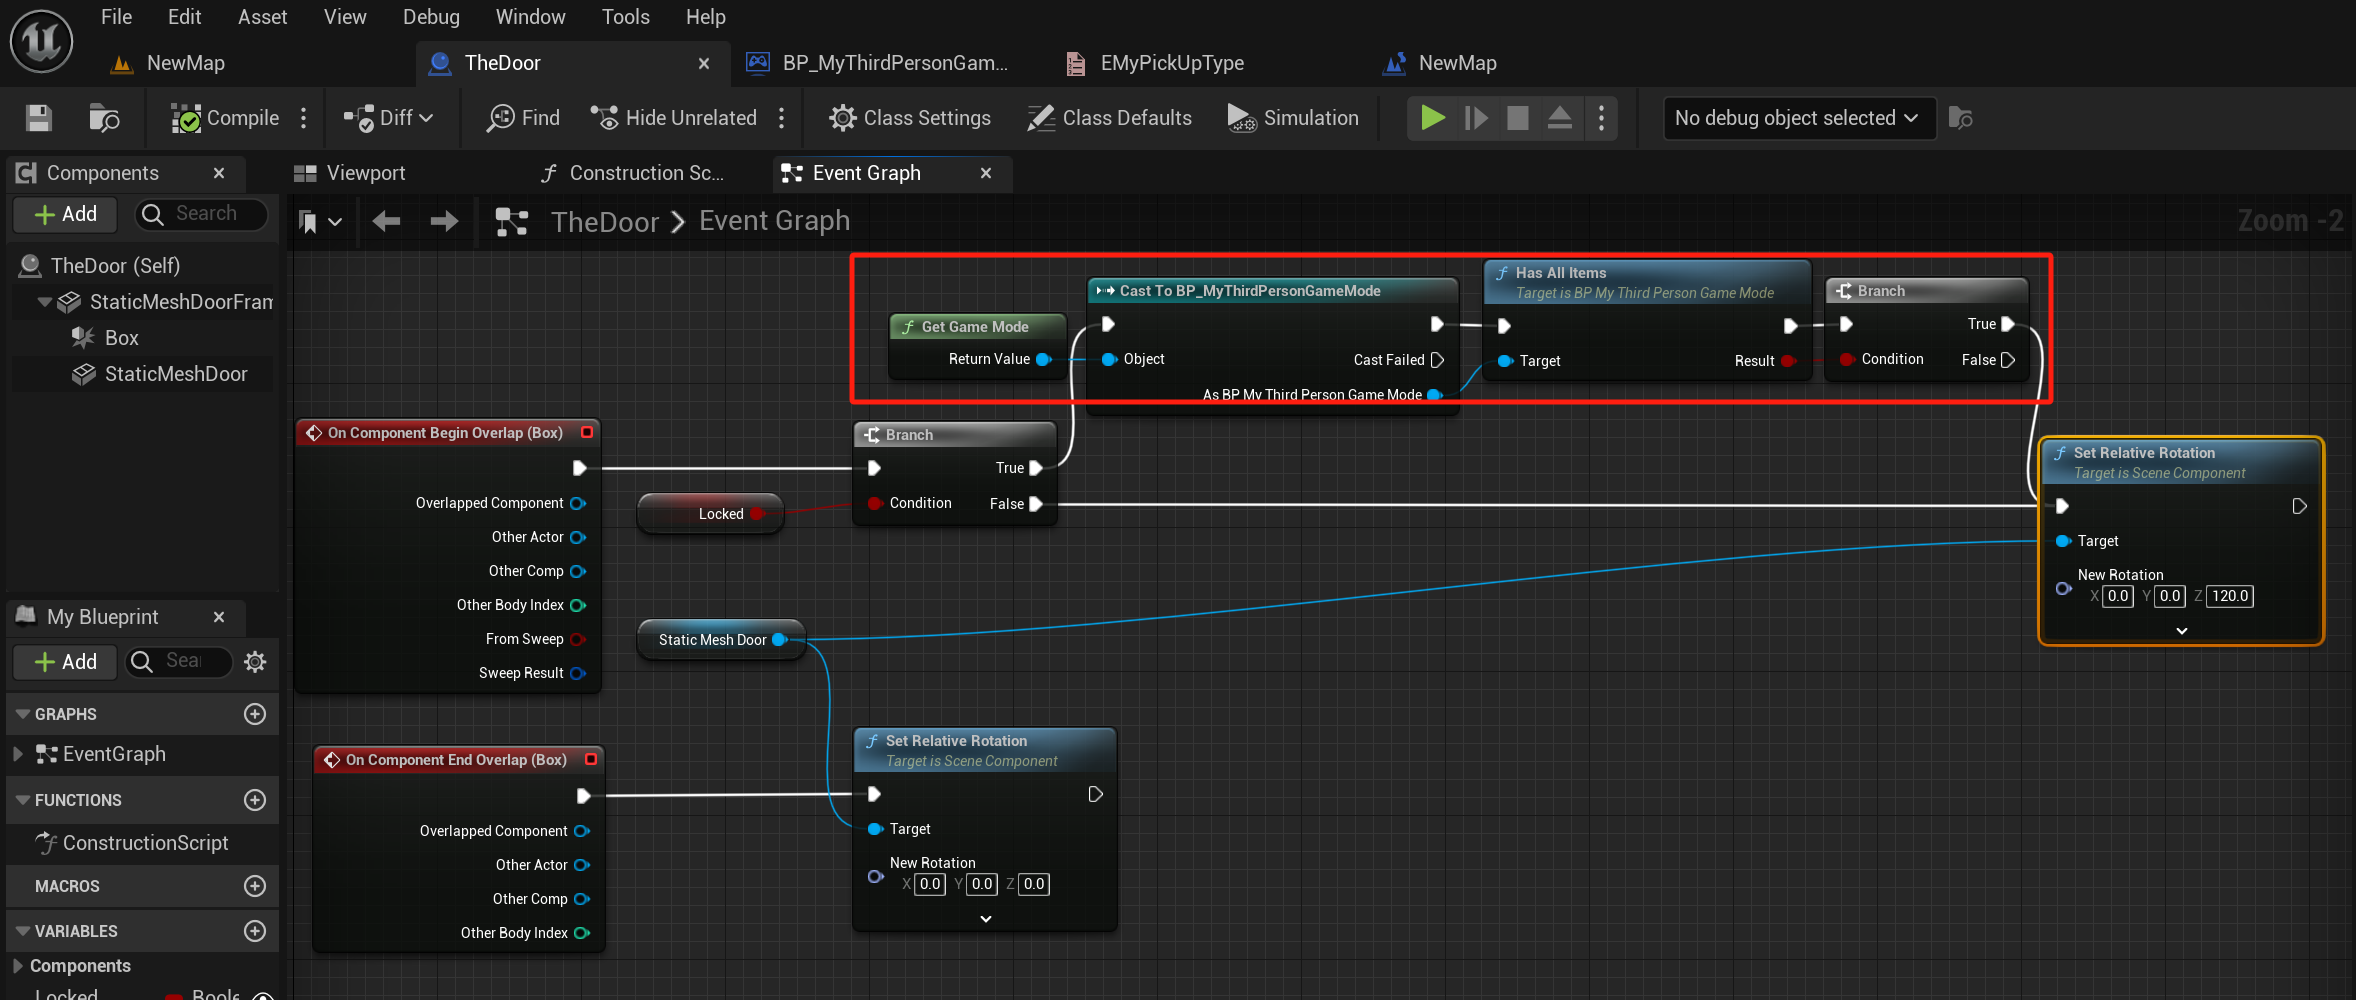2356x1000 pixels.
Task: Select the Locked variable node
Action: (711, 514)
